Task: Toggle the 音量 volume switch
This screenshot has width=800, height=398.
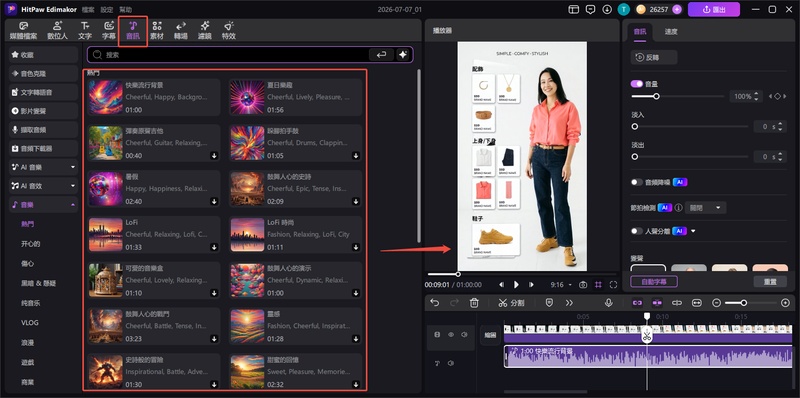Action: (x=637, y=84)
